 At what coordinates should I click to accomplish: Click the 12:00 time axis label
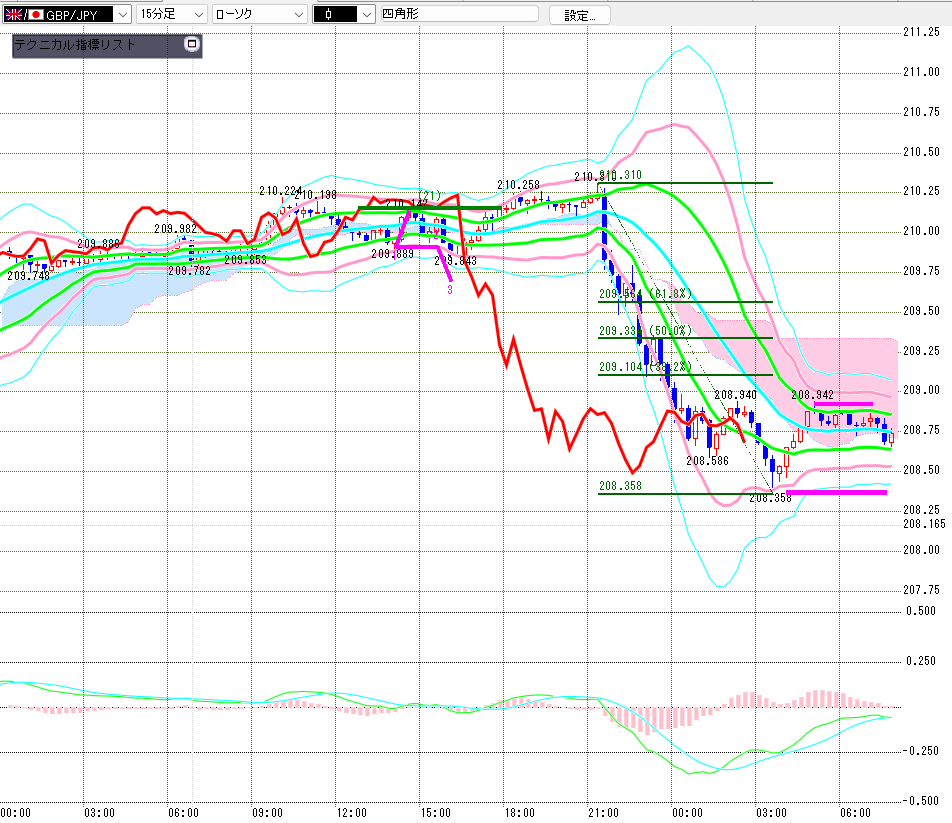(352, 813)
